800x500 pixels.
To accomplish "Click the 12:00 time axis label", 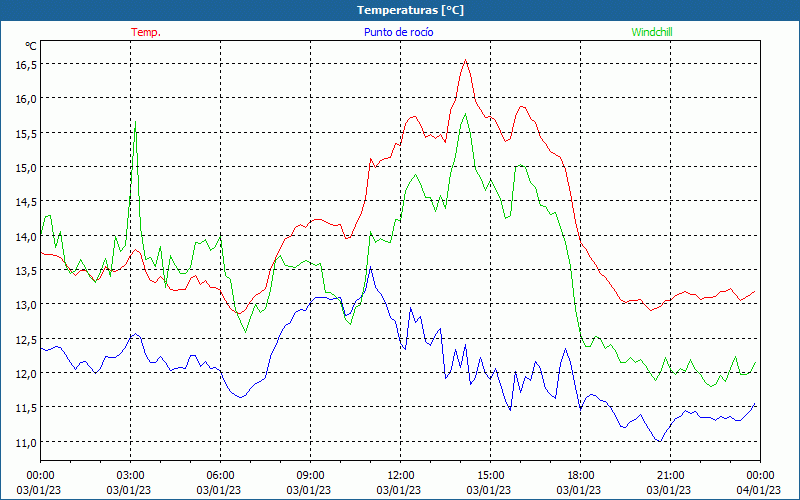I will 400,475.
